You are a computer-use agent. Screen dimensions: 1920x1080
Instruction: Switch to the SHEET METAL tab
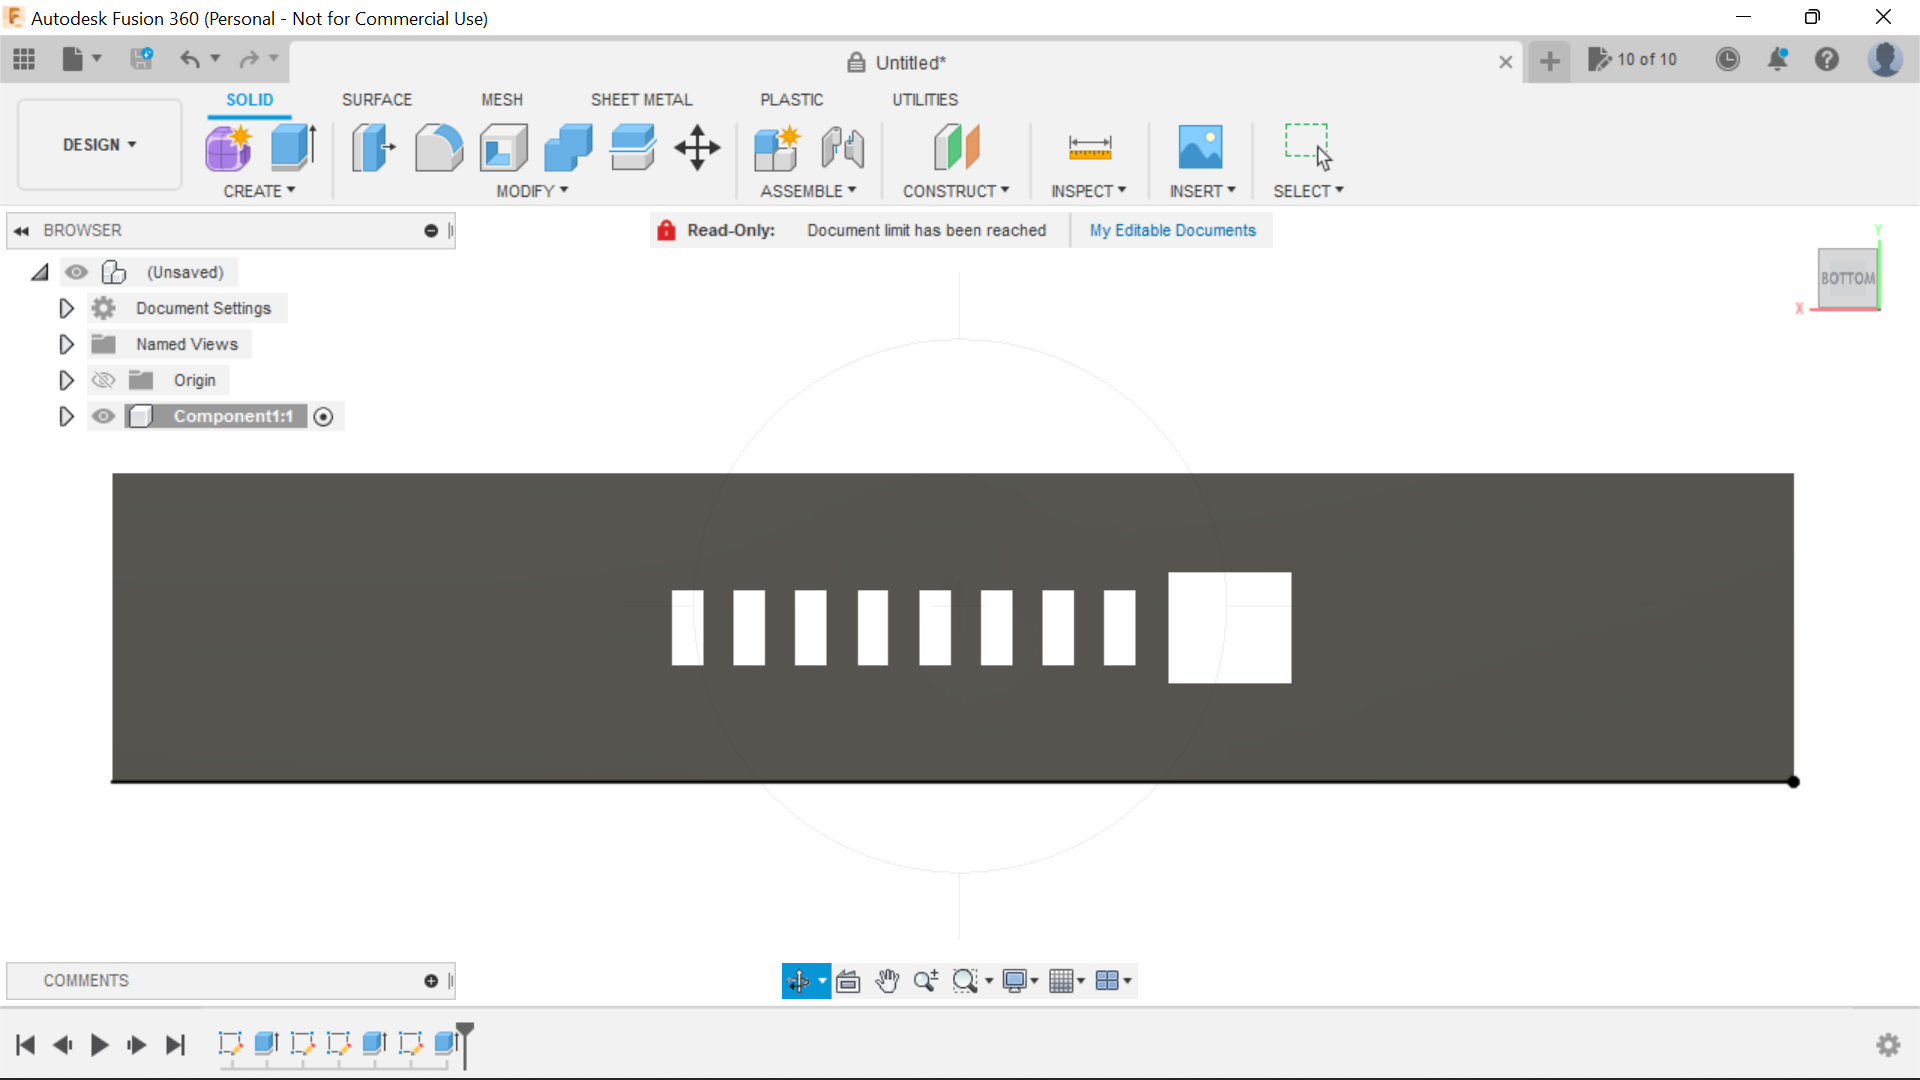point(641,99)
